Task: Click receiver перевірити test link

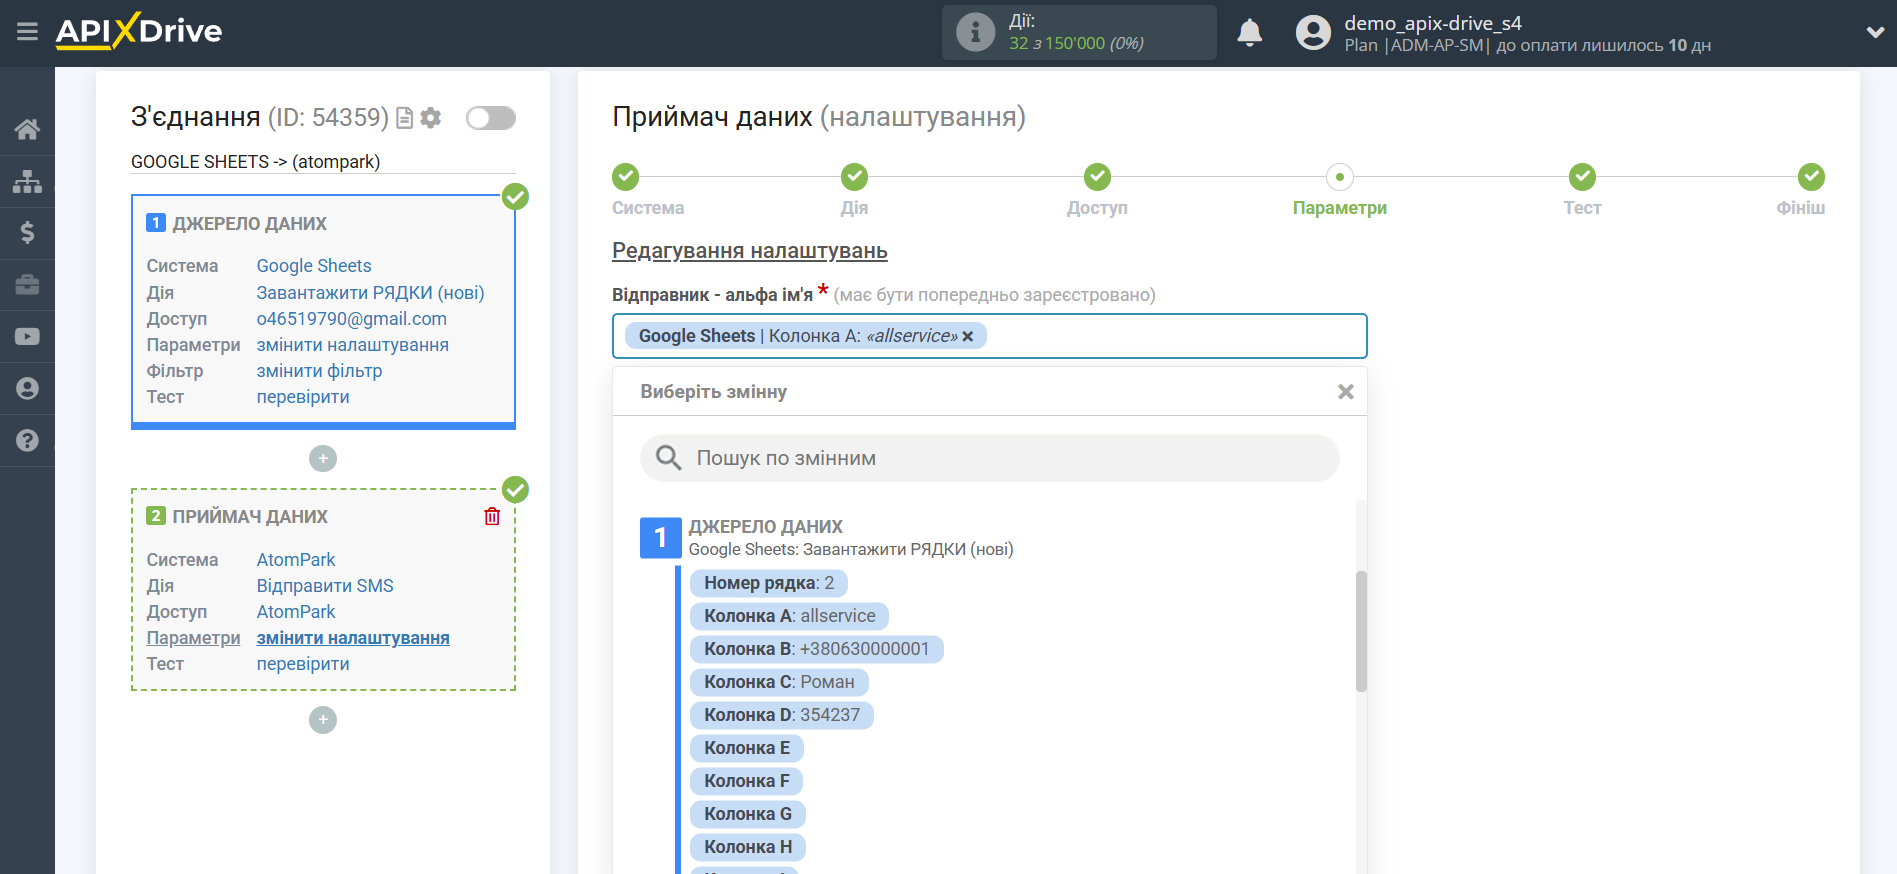Action: [x=303, y=664]
